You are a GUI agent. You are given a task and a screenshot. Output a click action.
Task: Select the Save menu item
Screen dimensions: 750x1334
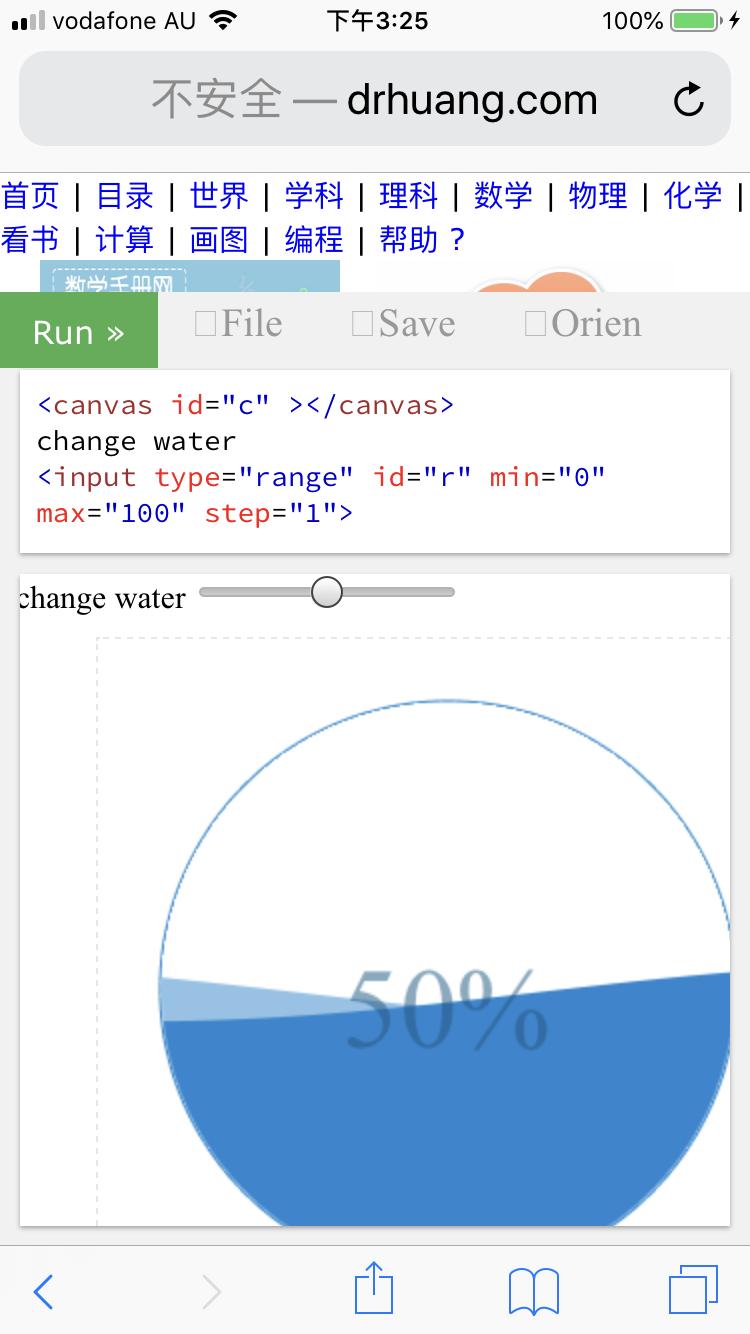point(404,324)
